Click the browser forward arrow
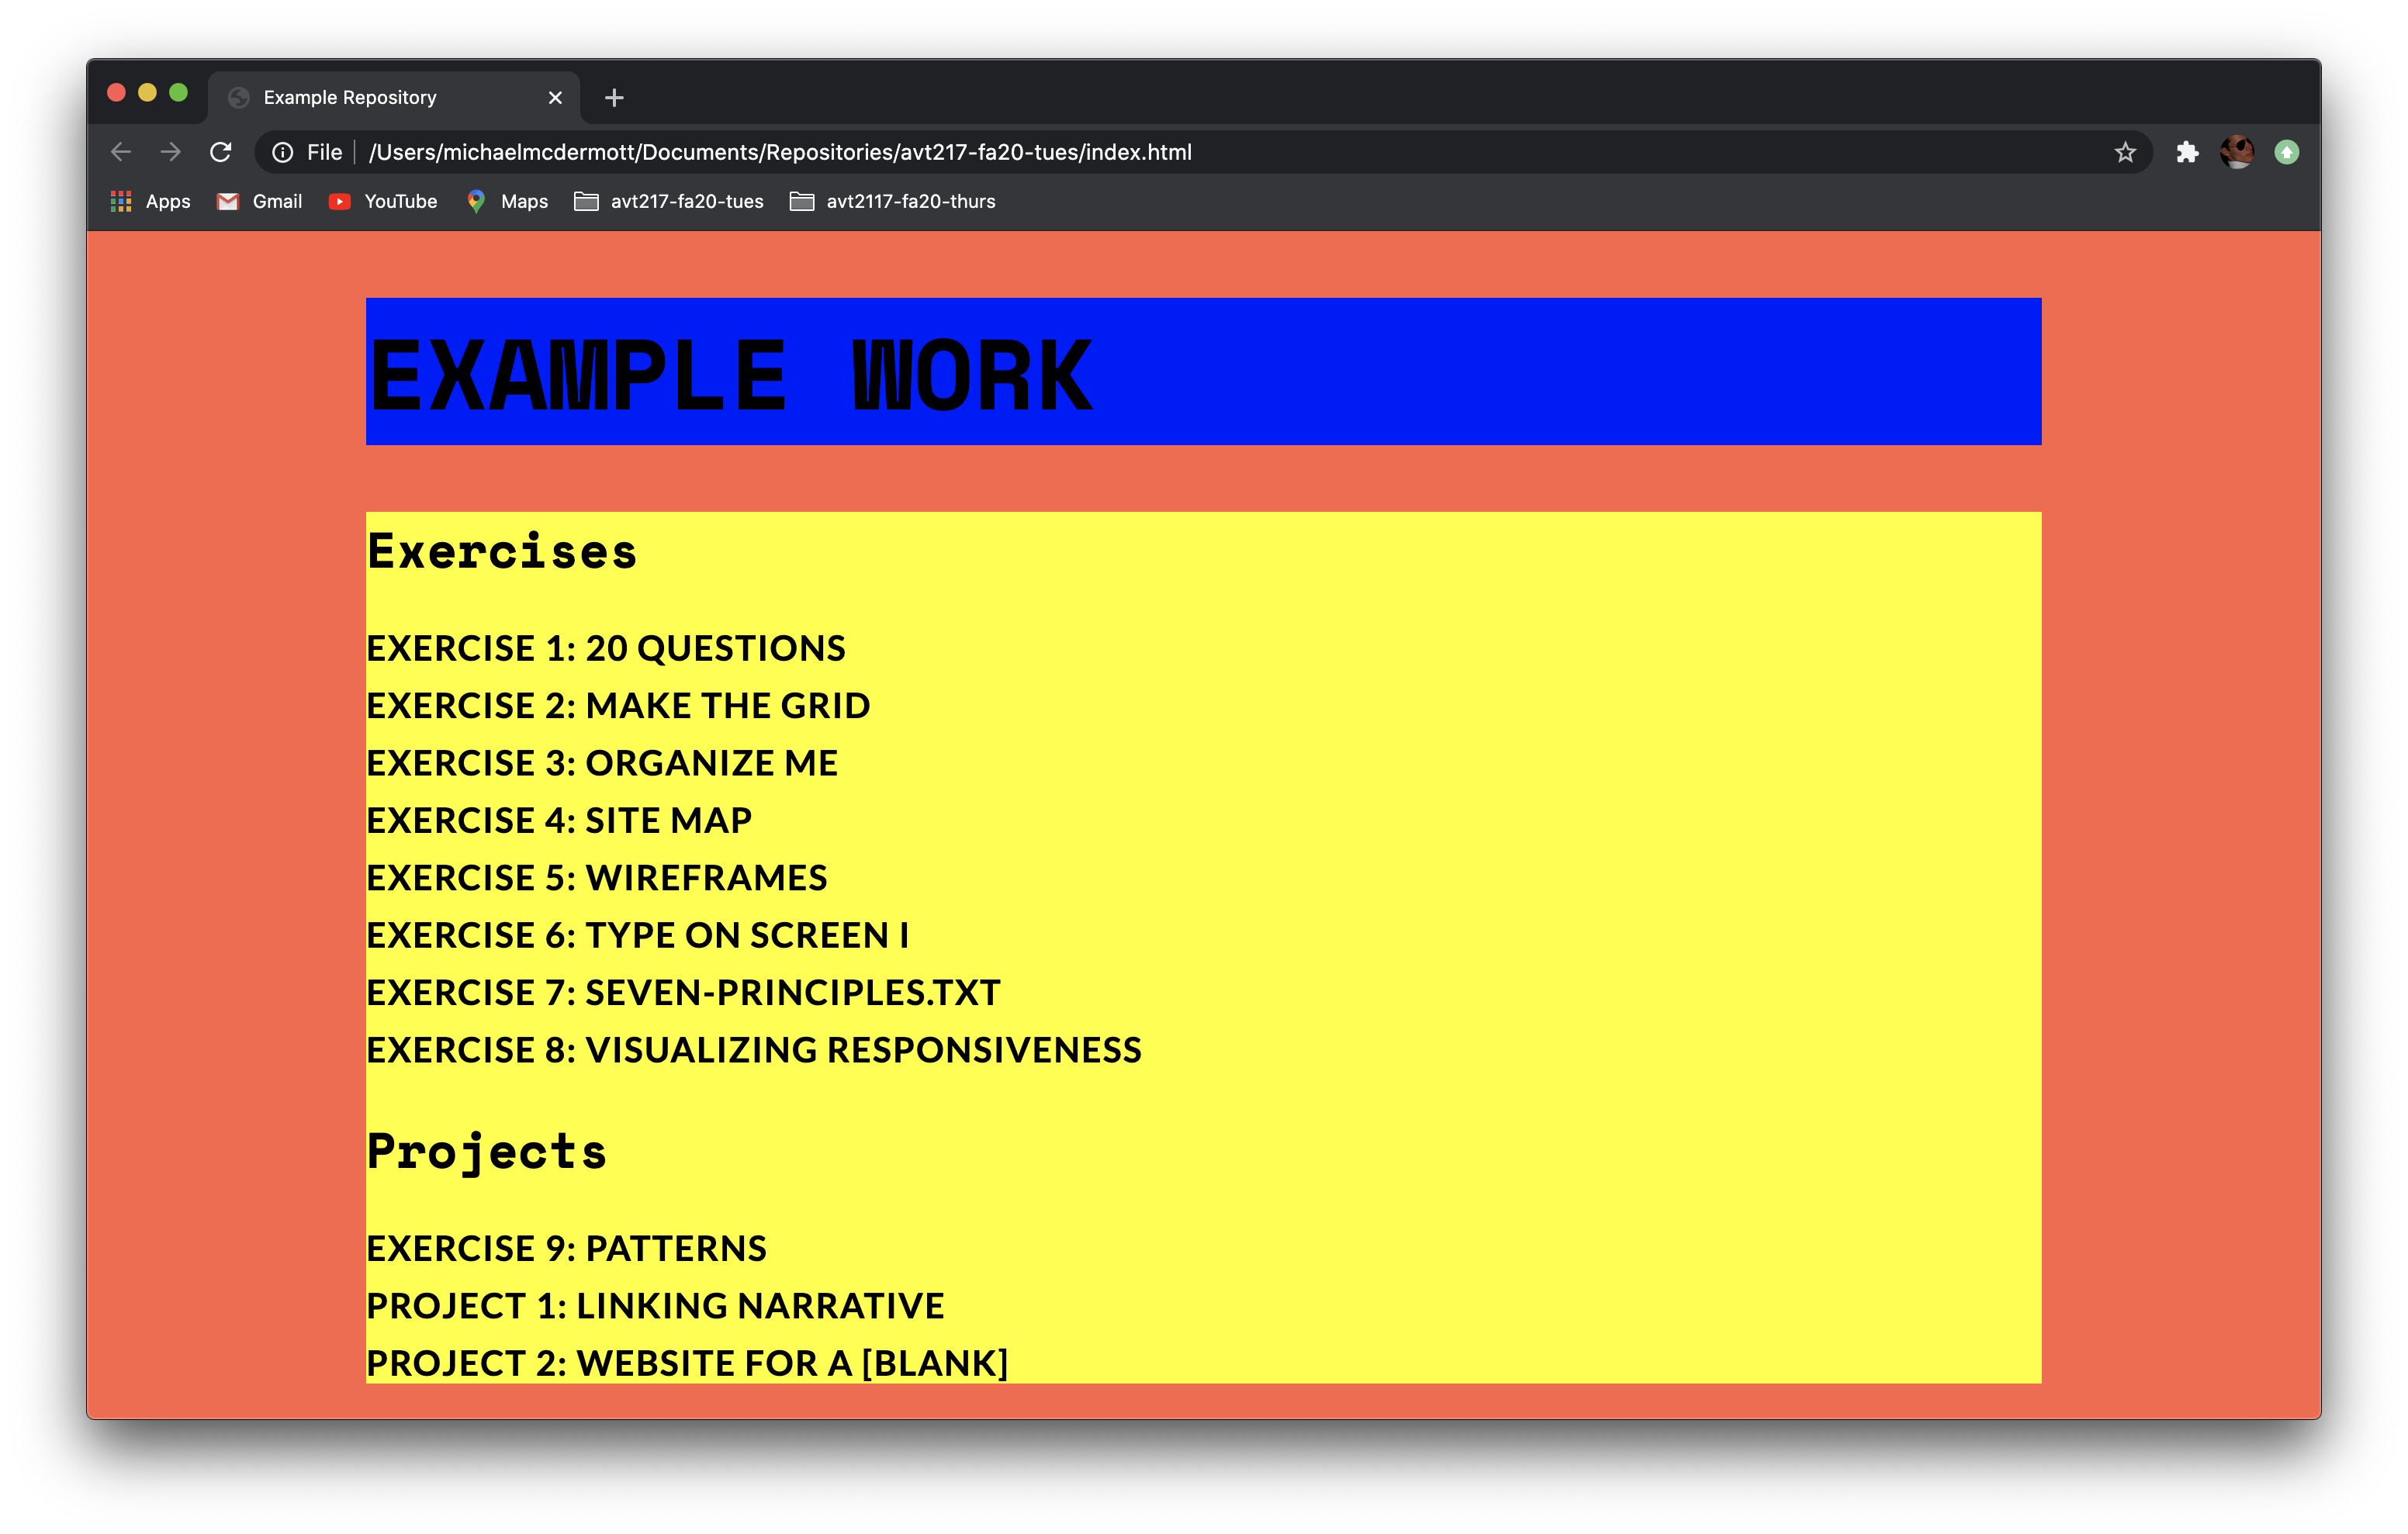 click(171, 152)
